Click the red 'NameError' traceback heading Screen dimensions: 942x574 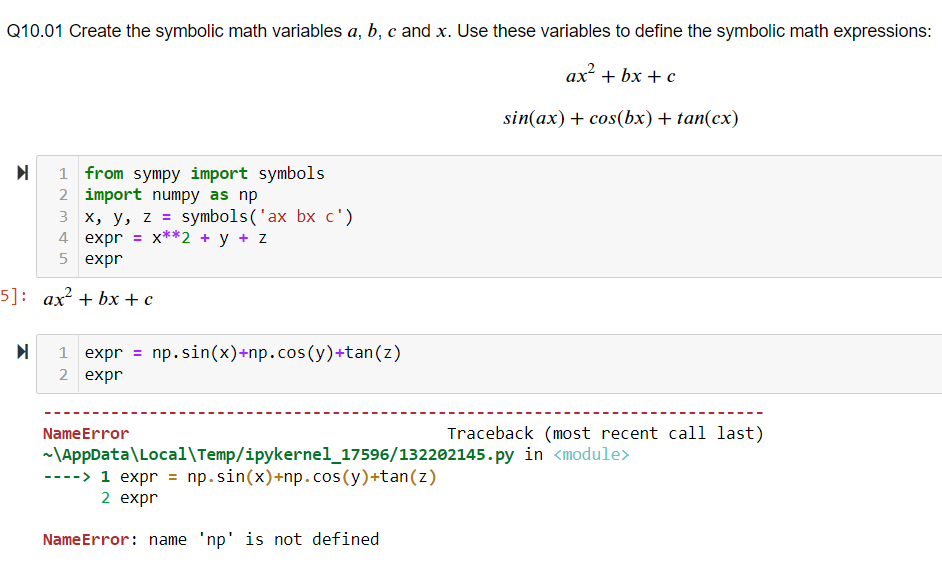[x=86, y=434]
